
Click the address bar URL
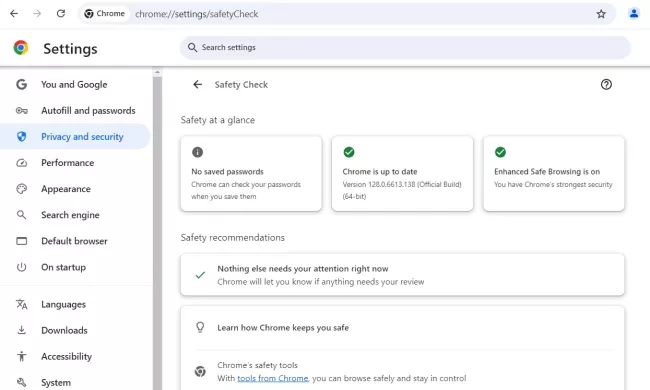point(196,14)
